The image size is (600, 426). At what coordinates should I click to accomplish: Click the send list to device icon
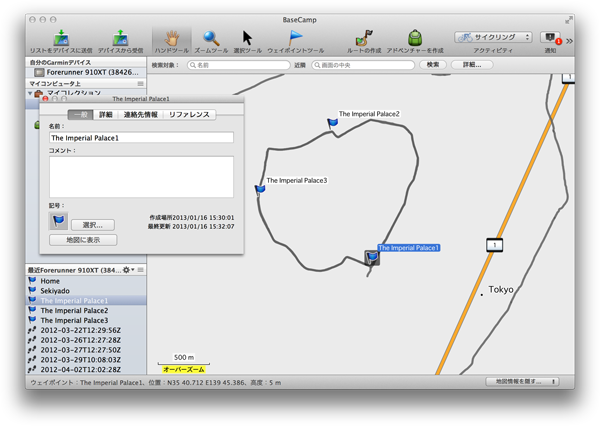click(59, 37)
